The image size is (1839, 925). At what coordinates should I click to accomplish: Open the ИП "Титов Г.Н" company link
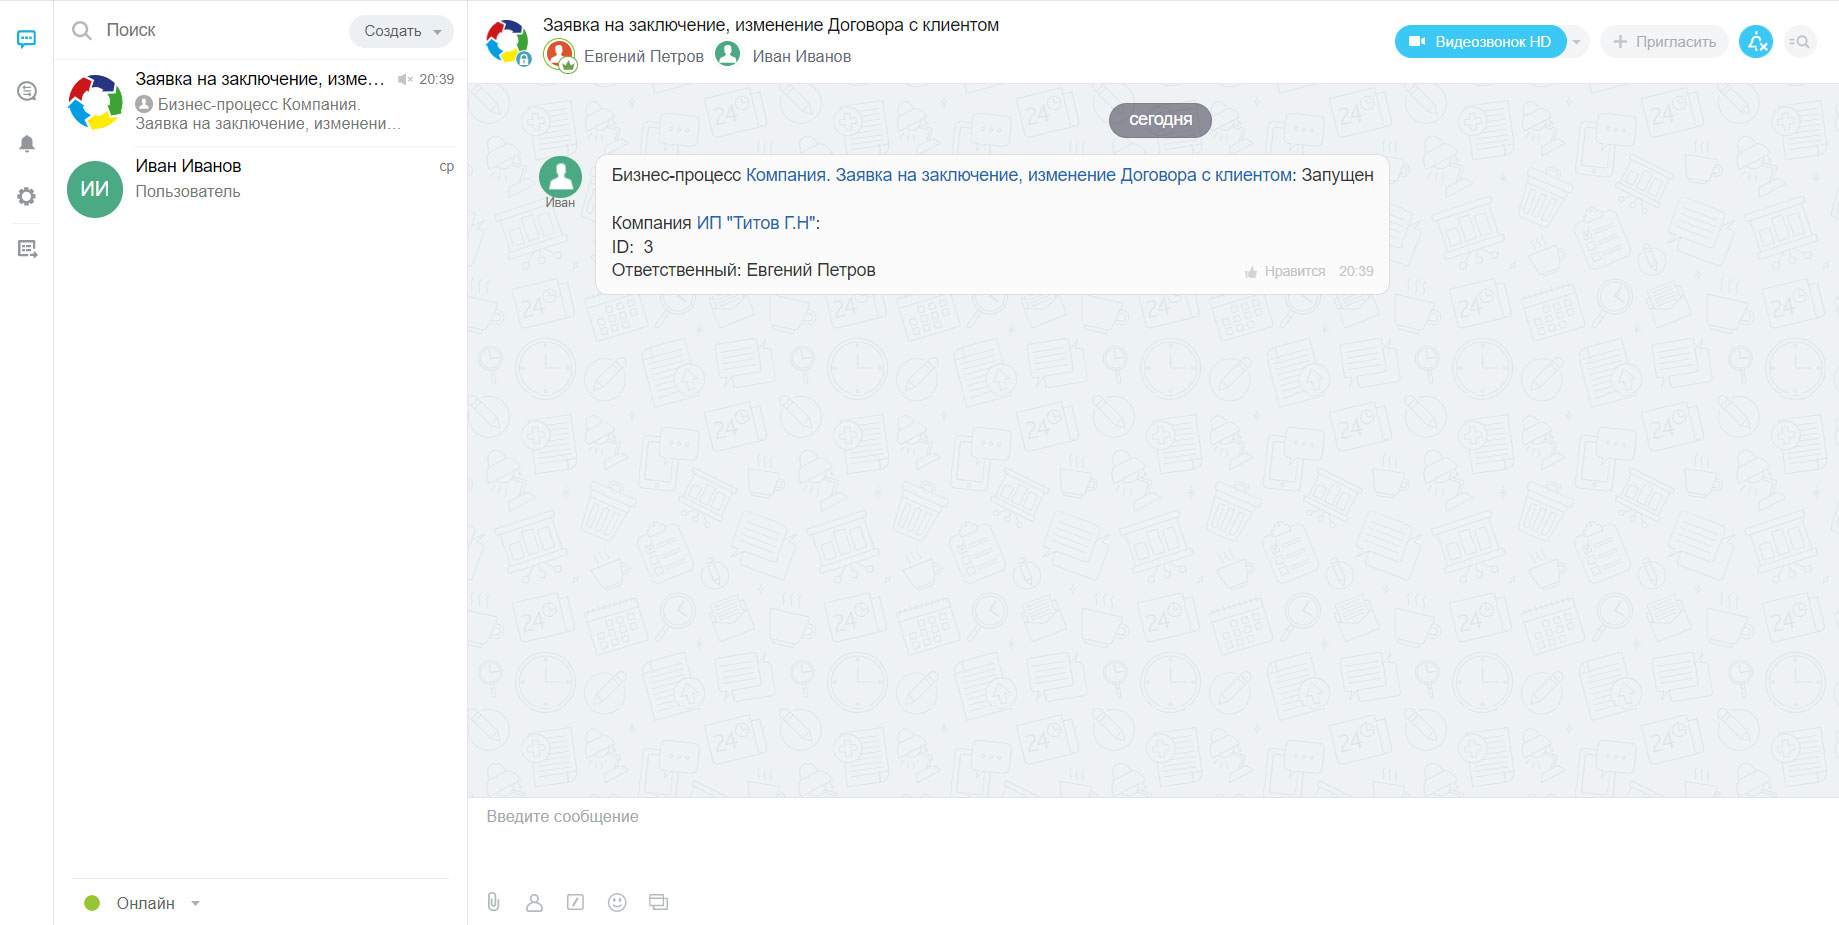(755, 223)
